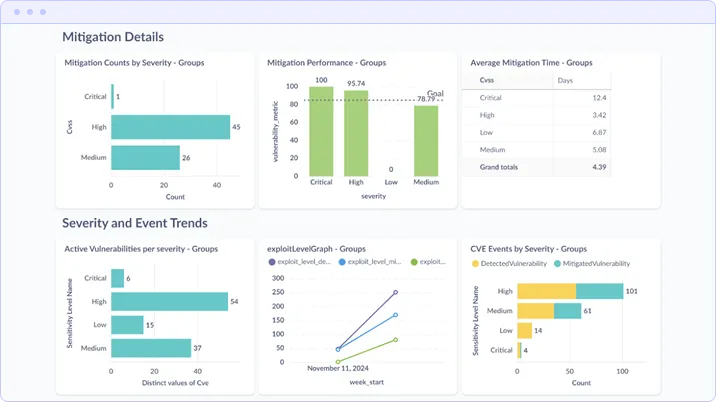Click the Cvss column header
Image resolution: width=716 pixels, height=402 pixels.
click(x=487, y=80)
